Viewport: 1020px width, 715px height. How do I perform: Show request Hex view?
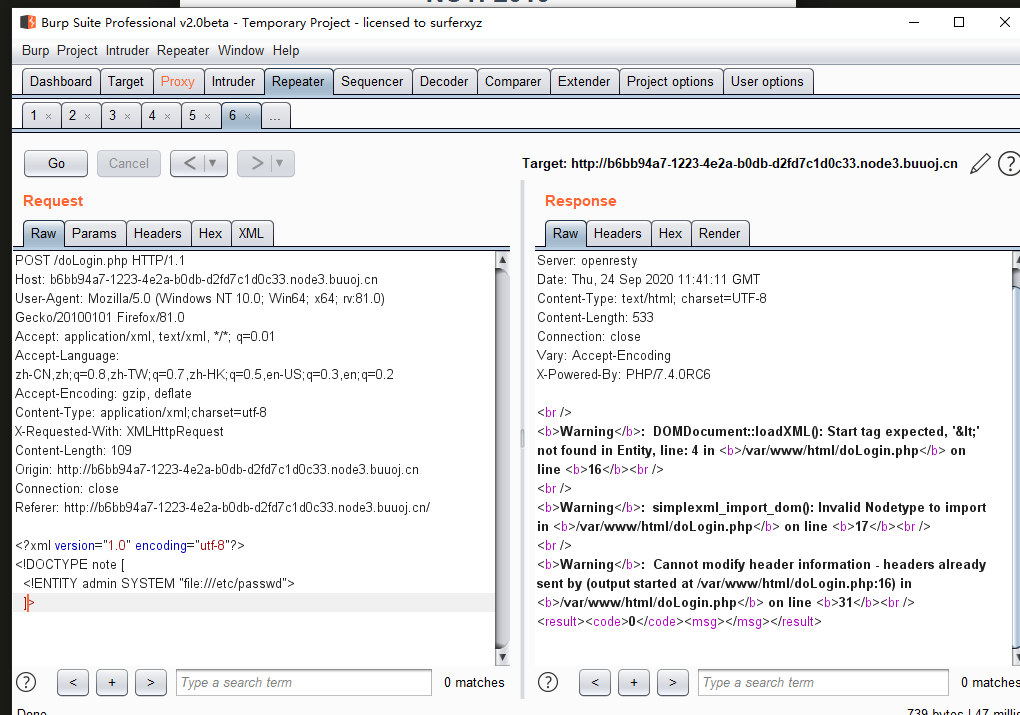210,234
